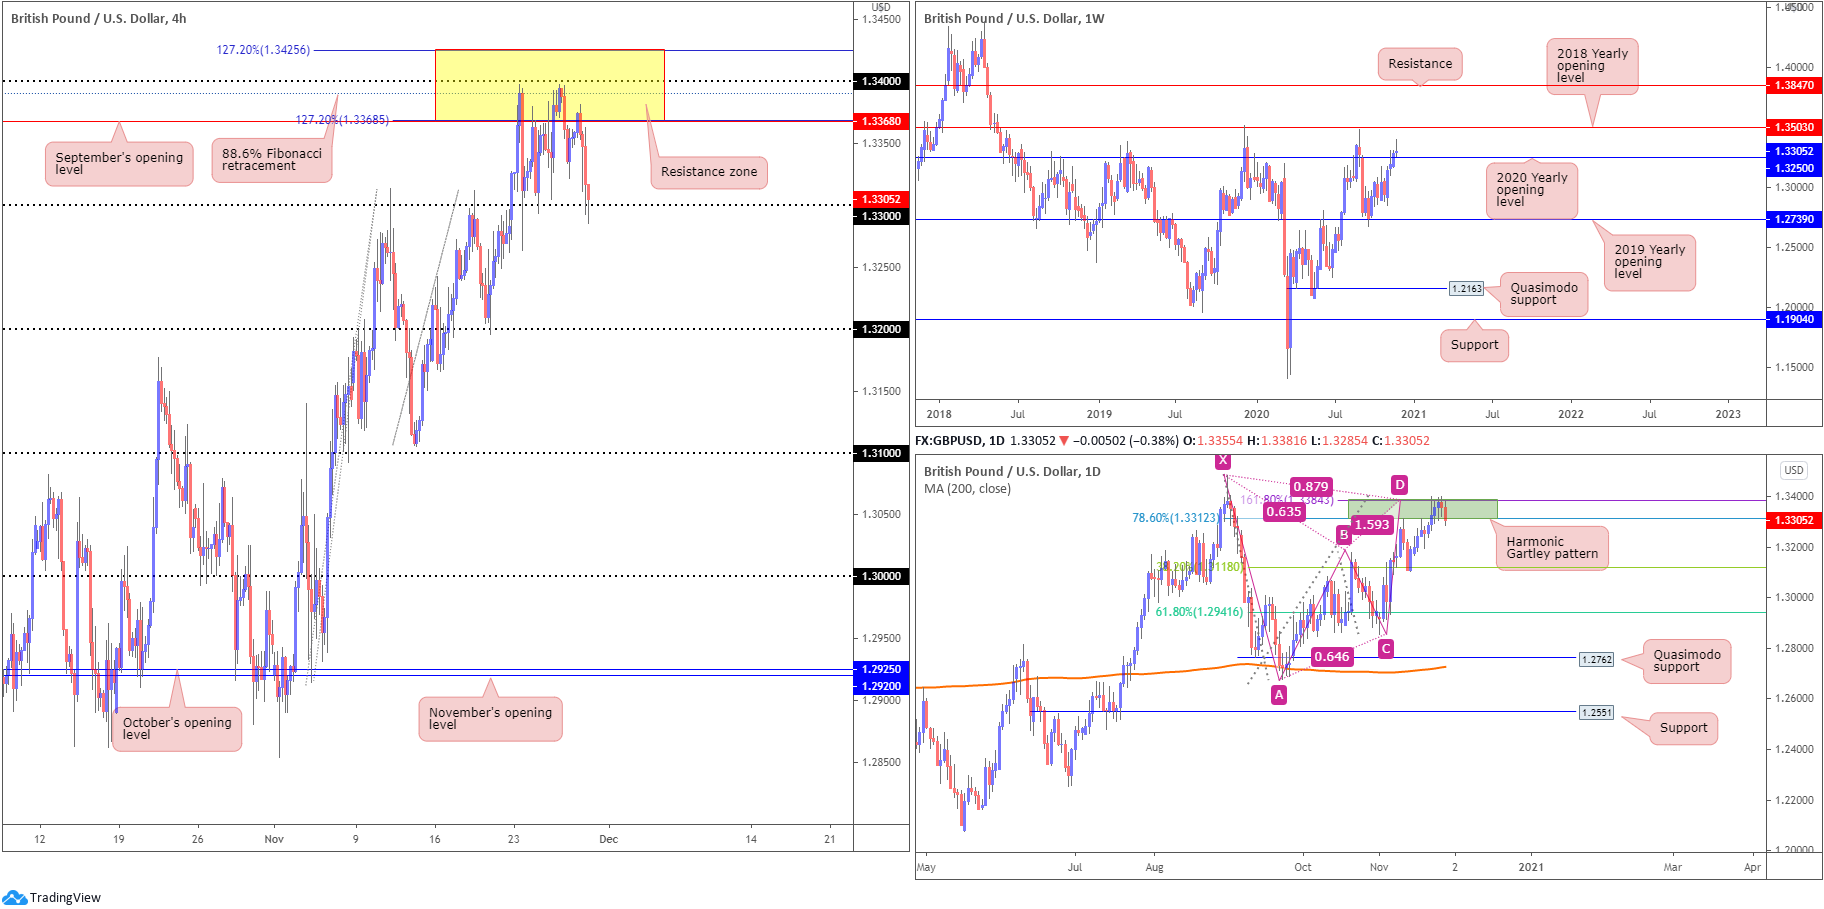Click the 'Quasimodo support' callout on weekly chart
This screenshot has height=909, width=1824.
[1543, 294]
